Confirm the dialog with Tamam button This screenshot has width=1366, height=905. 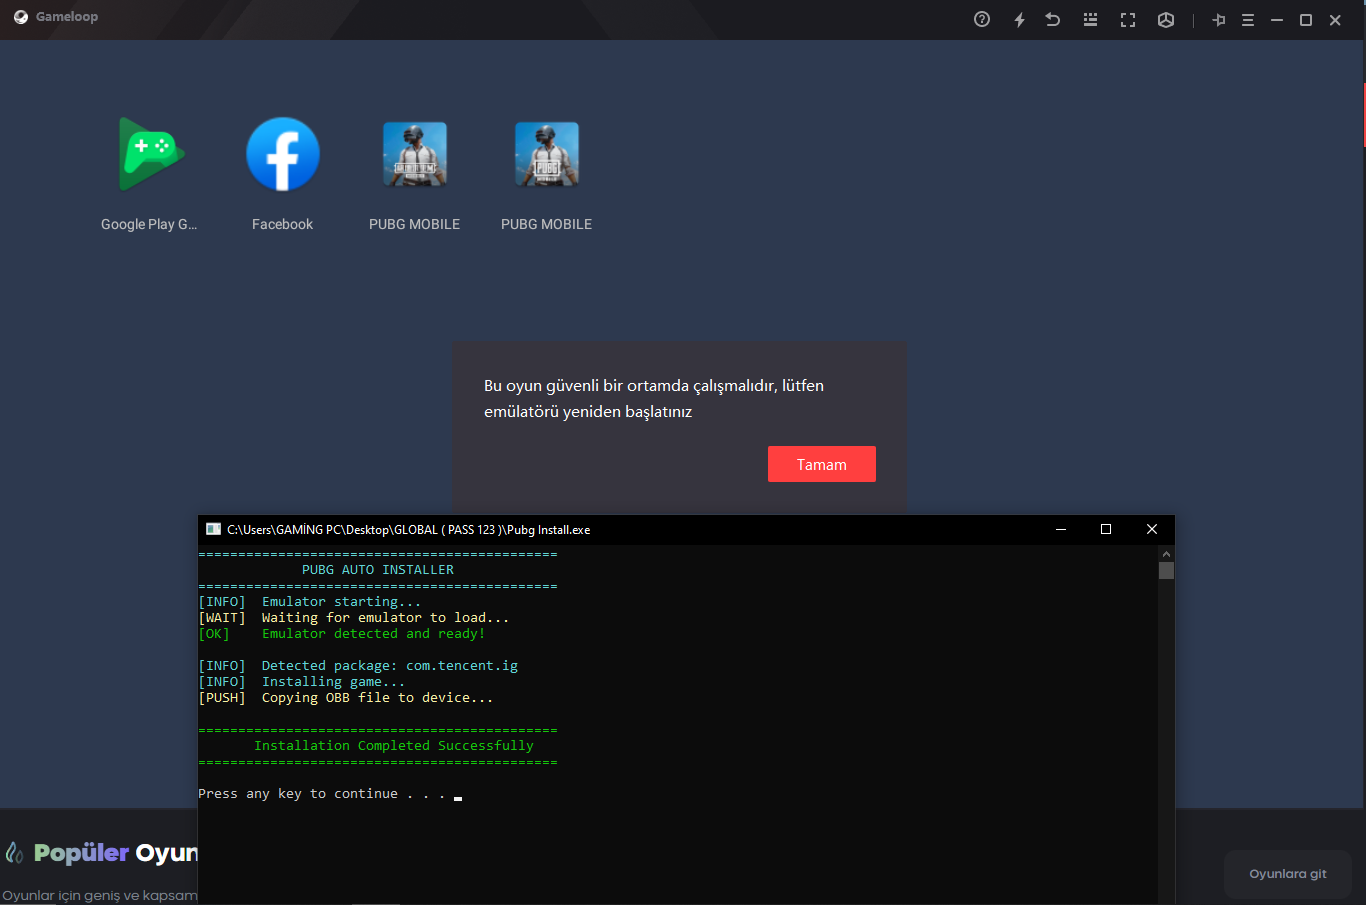point(822,464)
